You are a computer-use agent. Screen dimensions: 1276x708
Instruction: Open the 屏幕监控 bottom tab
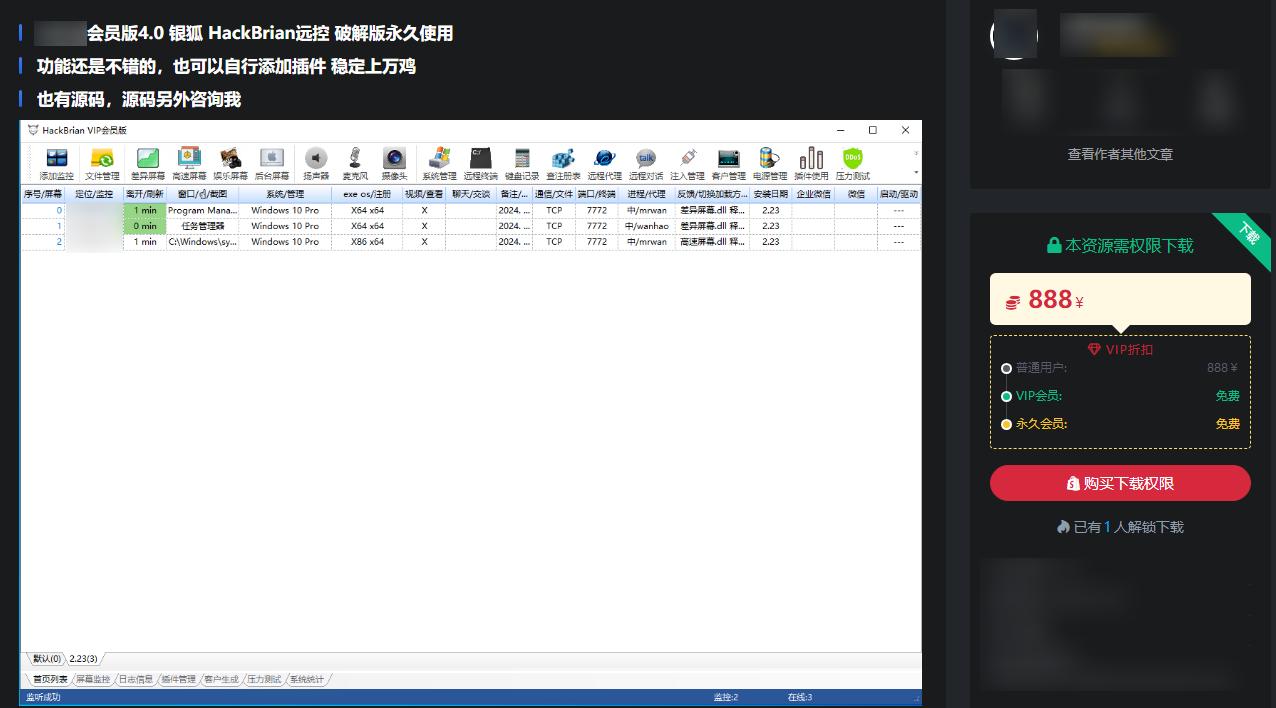[93, 680]
